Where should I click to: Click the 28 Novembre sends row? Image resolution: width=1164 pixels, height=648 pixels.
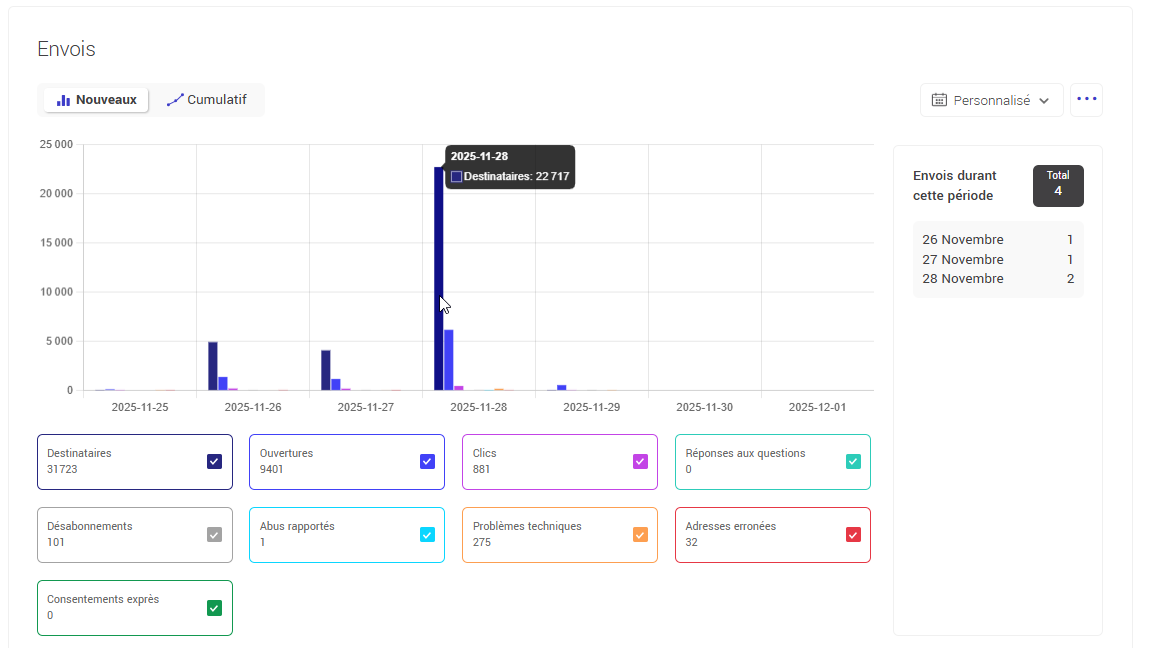[997, 279]
